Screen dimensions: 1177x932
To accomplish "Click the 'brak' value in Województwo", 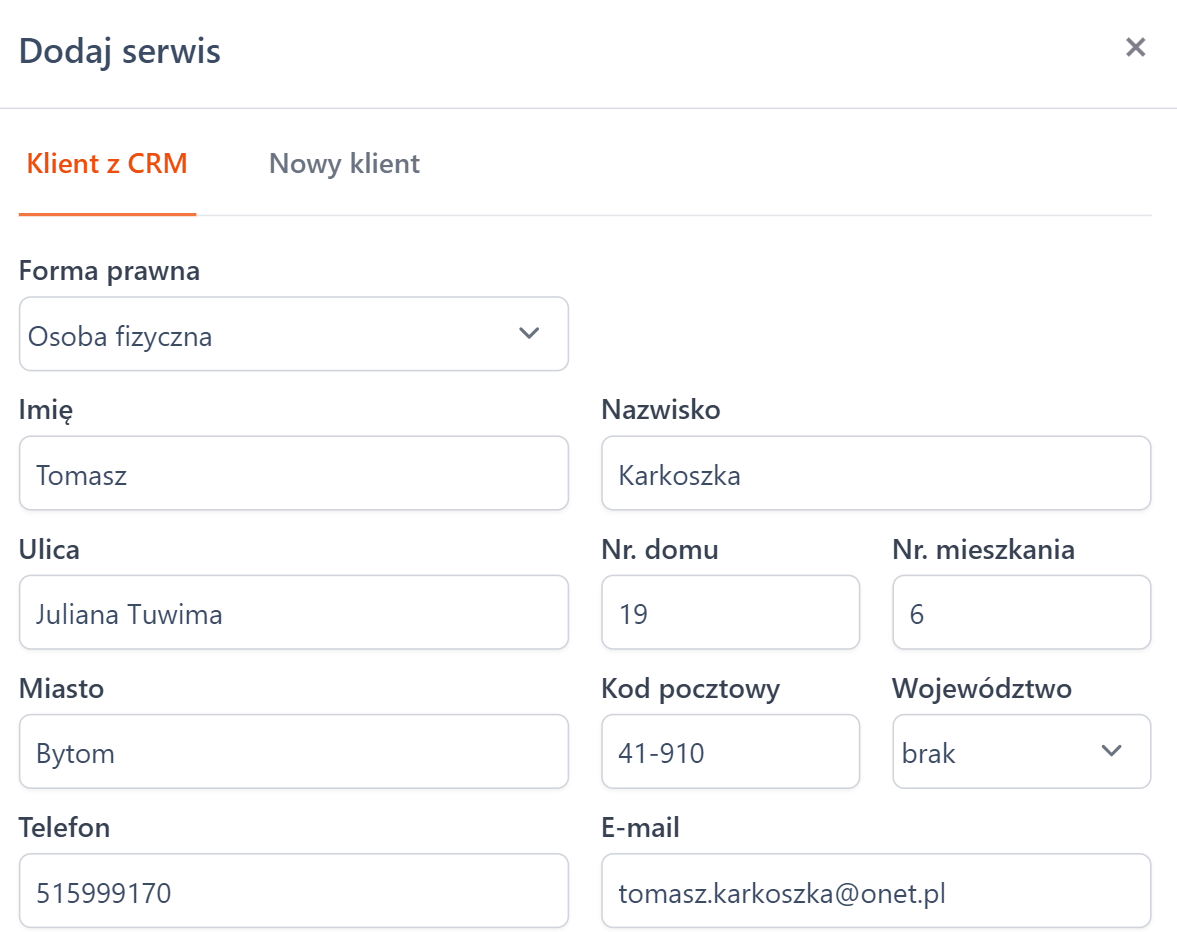I will [x=929, y=753].
